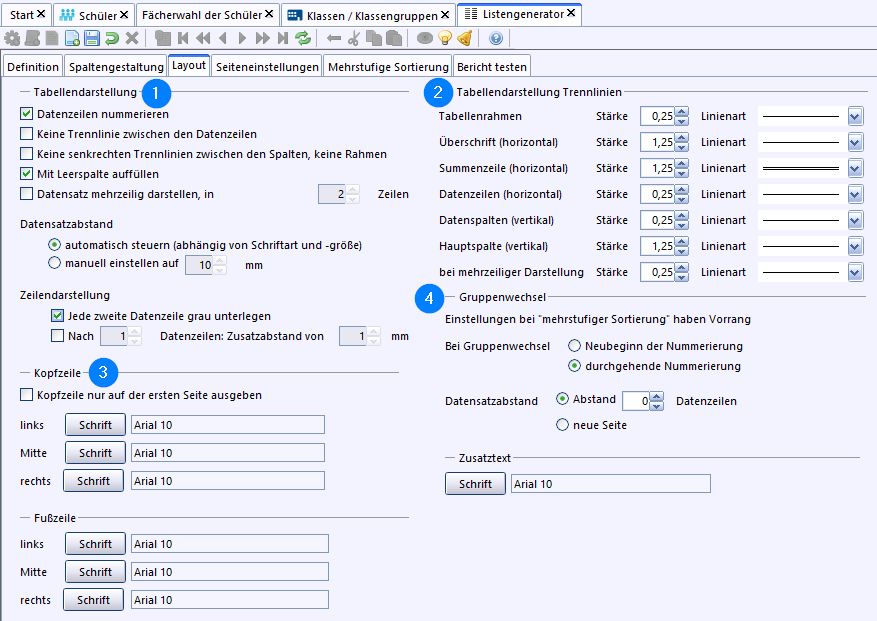
Task: Click the fast forward double-arrow icon
Action: click(x=262, y=38)
